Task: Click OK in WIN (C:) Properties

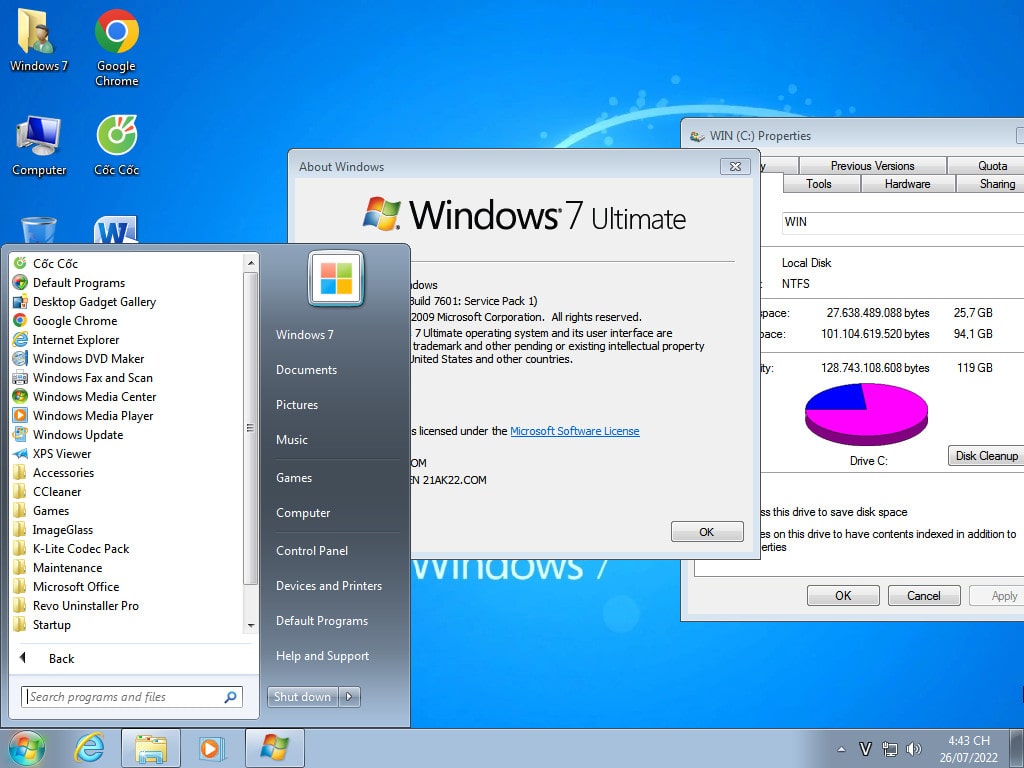Action: 843,596
